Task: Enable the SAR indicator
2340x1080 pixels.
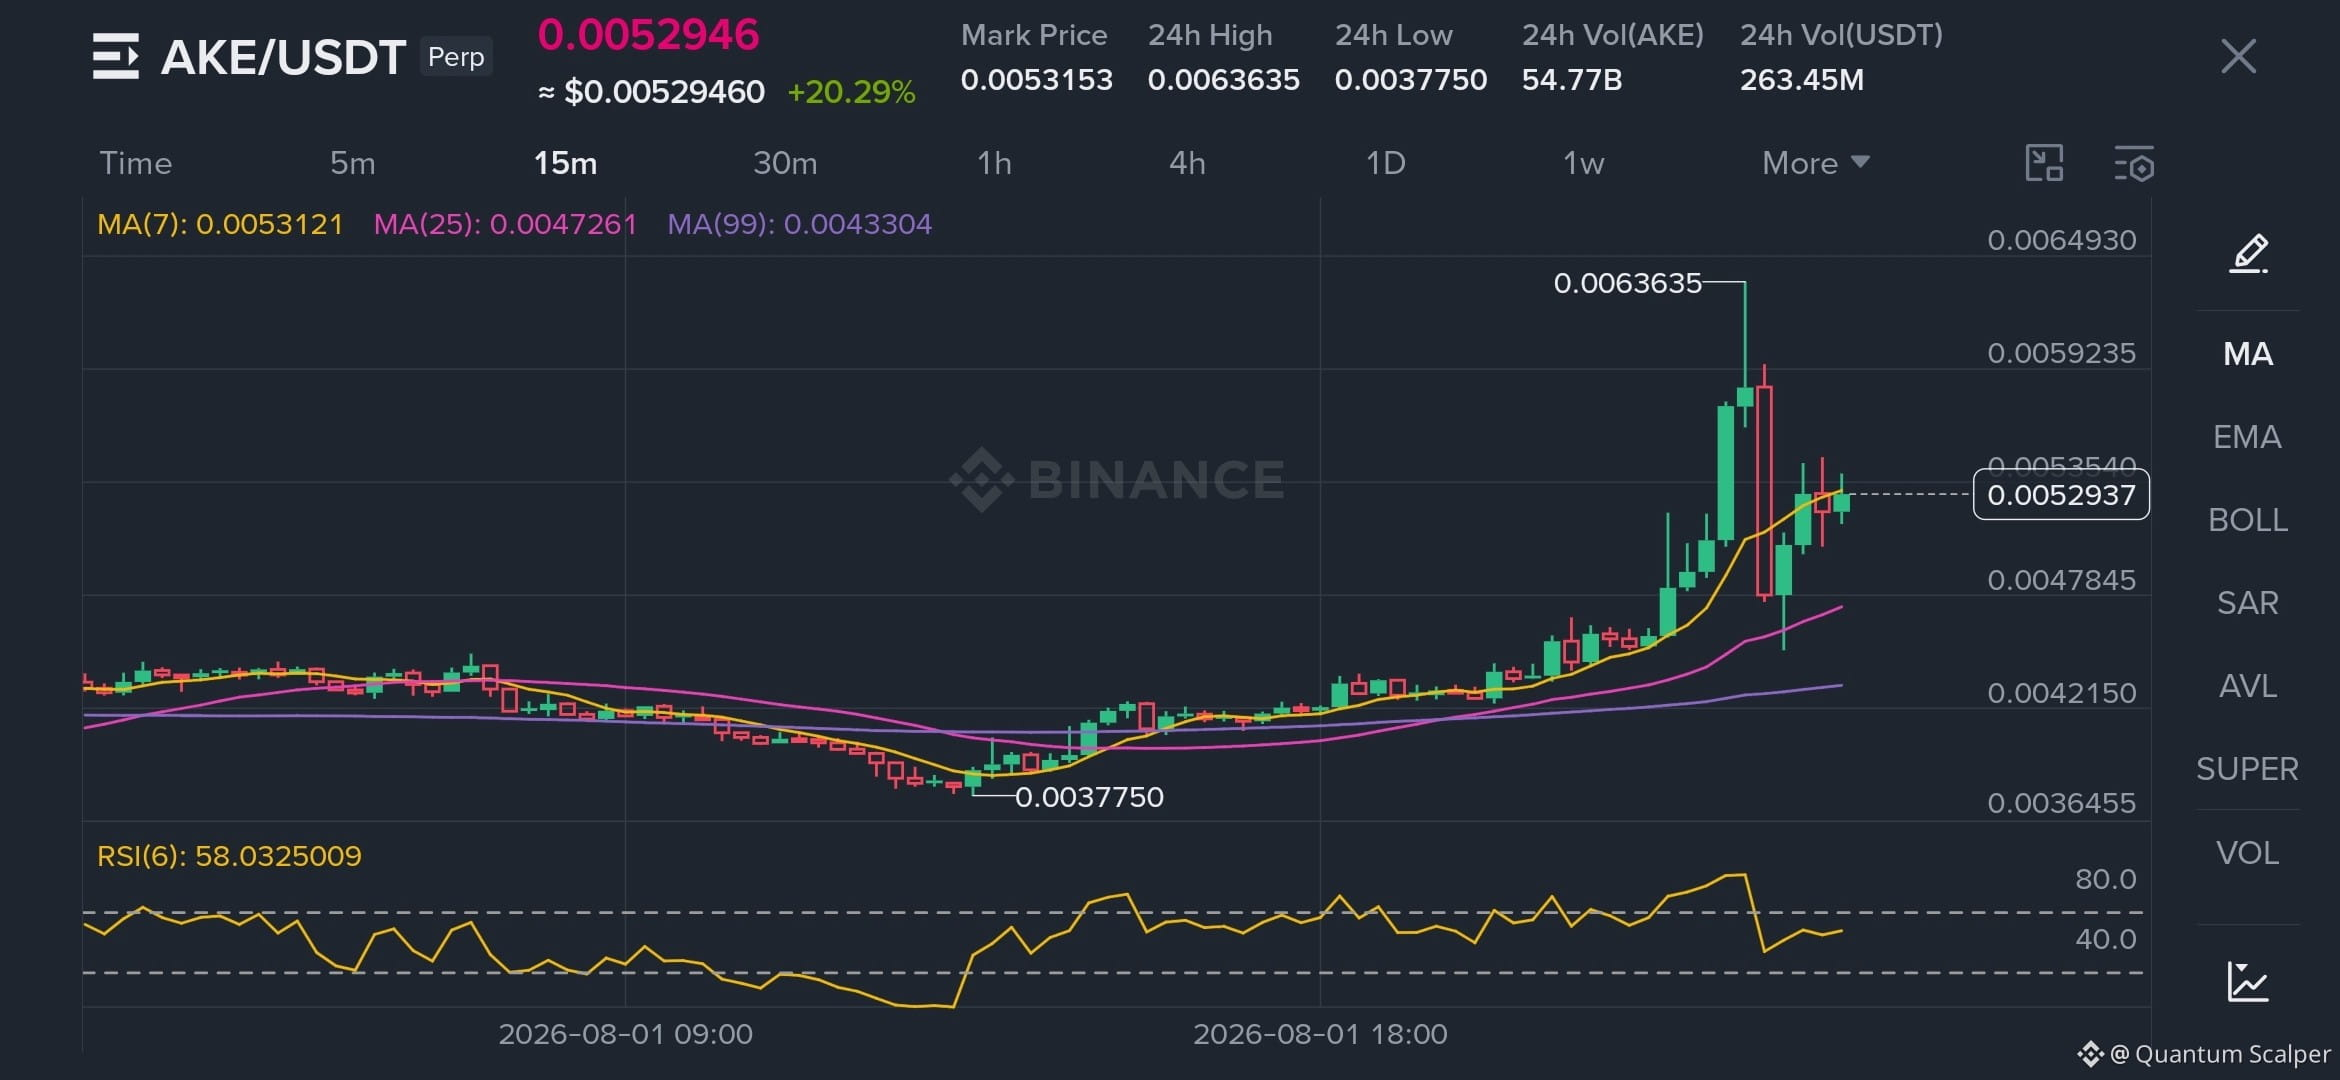Action: point(2248,603)
